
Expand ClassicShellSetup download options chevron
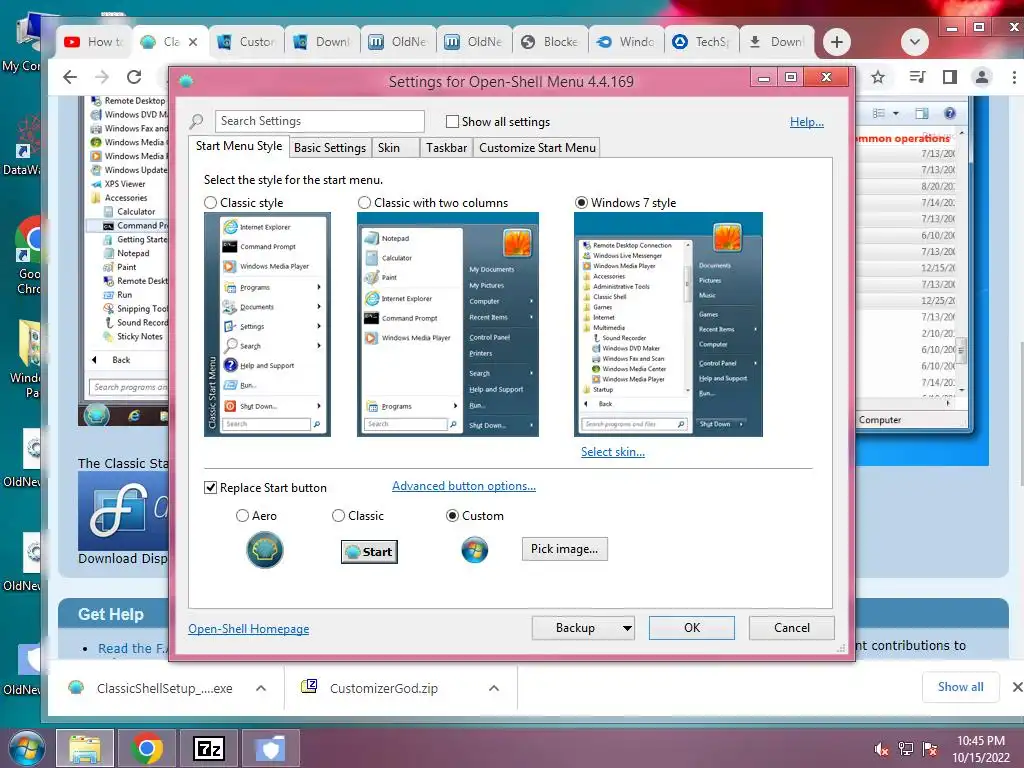coord(261,688)
